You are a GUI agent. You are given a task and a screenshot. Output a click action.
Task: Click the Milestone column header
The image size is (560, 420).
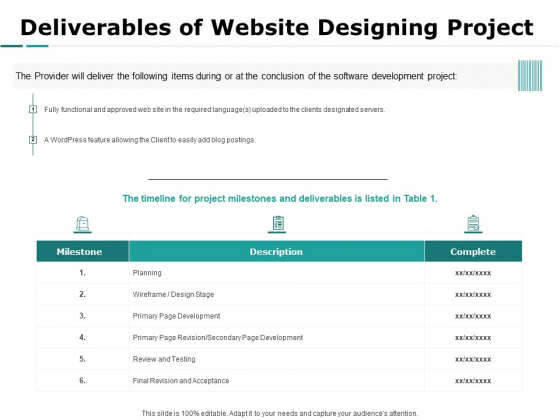pyautogui.click(x=83, y=251)
